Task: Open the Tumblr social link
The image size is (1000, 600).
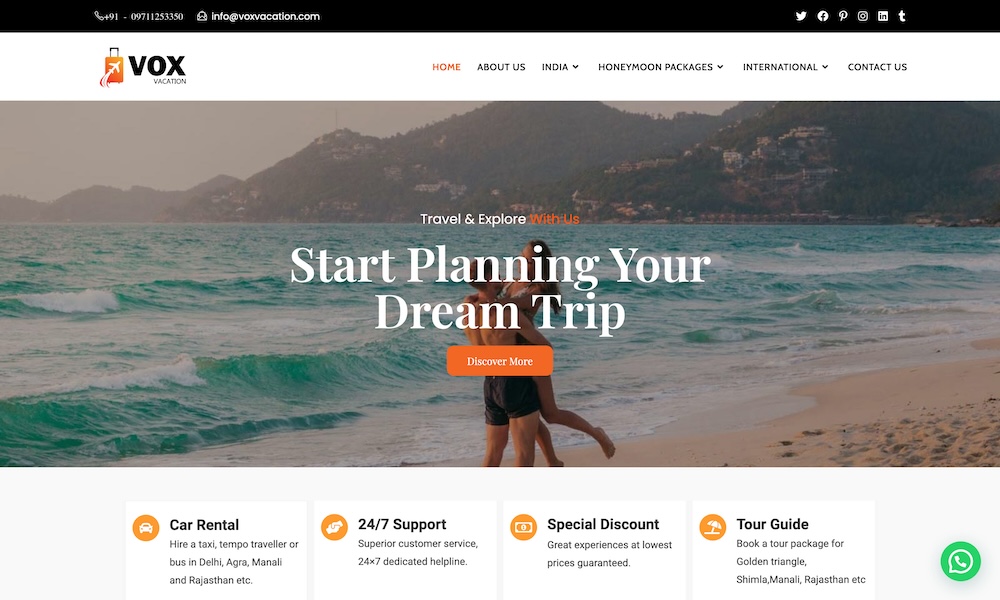Action: pos(902,16)
